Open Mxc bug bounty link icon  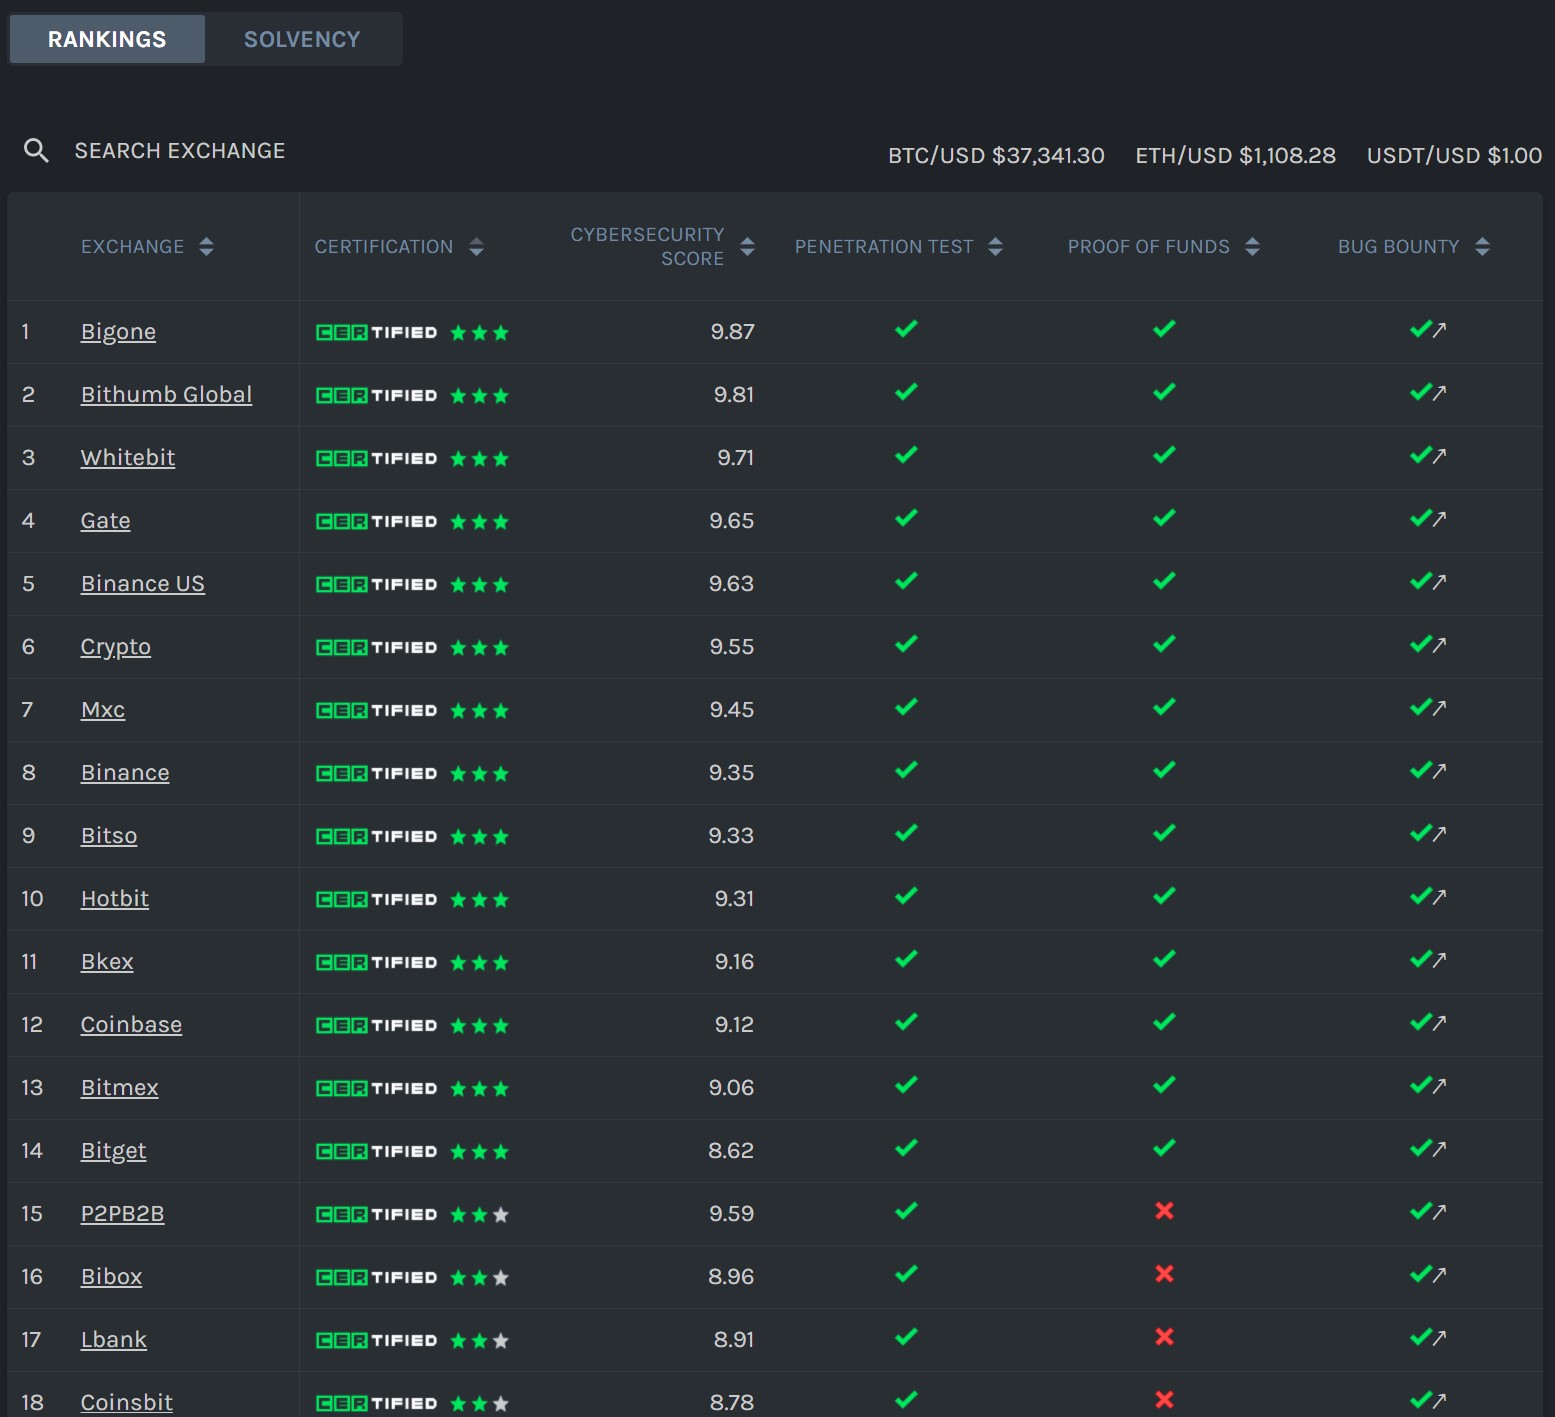[1440, 708]
